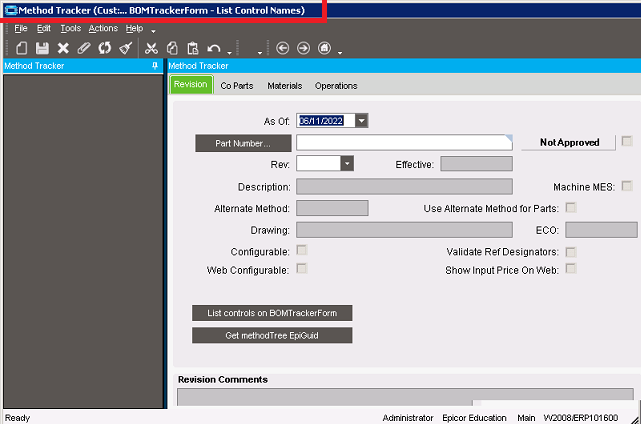
Task: Click the Part Number... search button
Action: [243, 143]
